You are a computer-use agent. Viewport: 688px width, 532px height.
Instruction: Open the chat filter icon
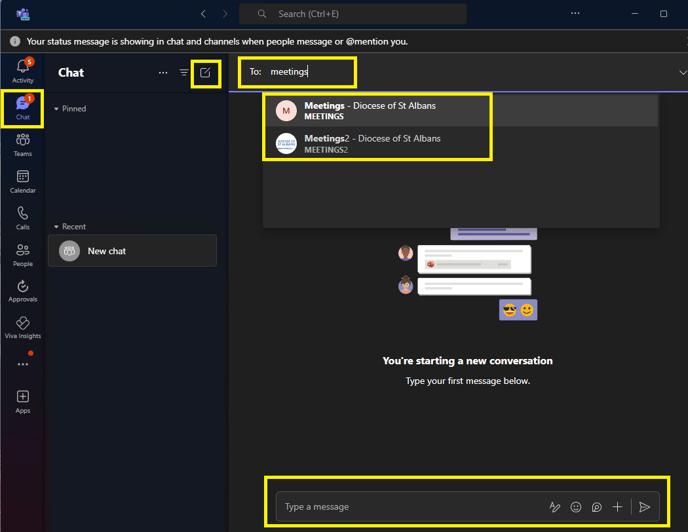[184, 73]
